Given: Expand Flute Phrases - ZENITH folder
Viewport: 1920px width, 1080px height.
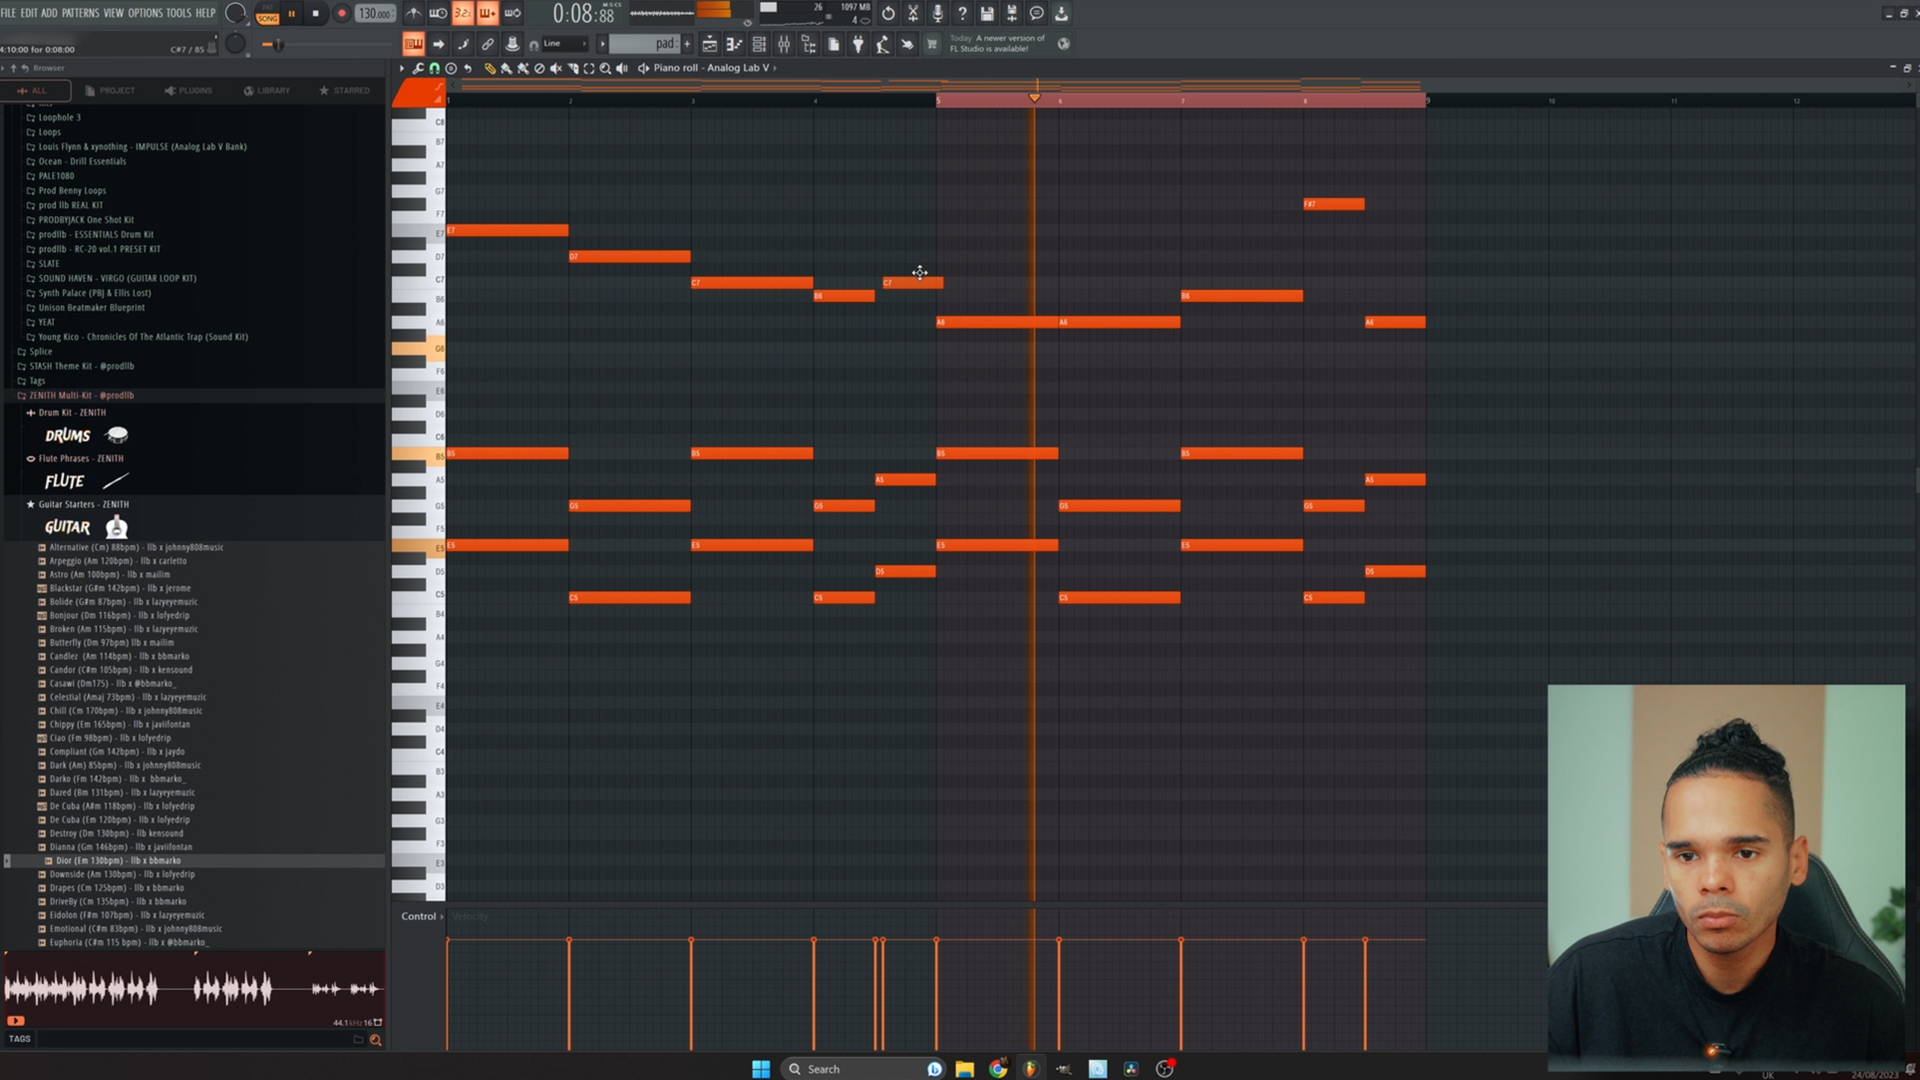Looking at the screenshot, I should (x=81, y=458).
